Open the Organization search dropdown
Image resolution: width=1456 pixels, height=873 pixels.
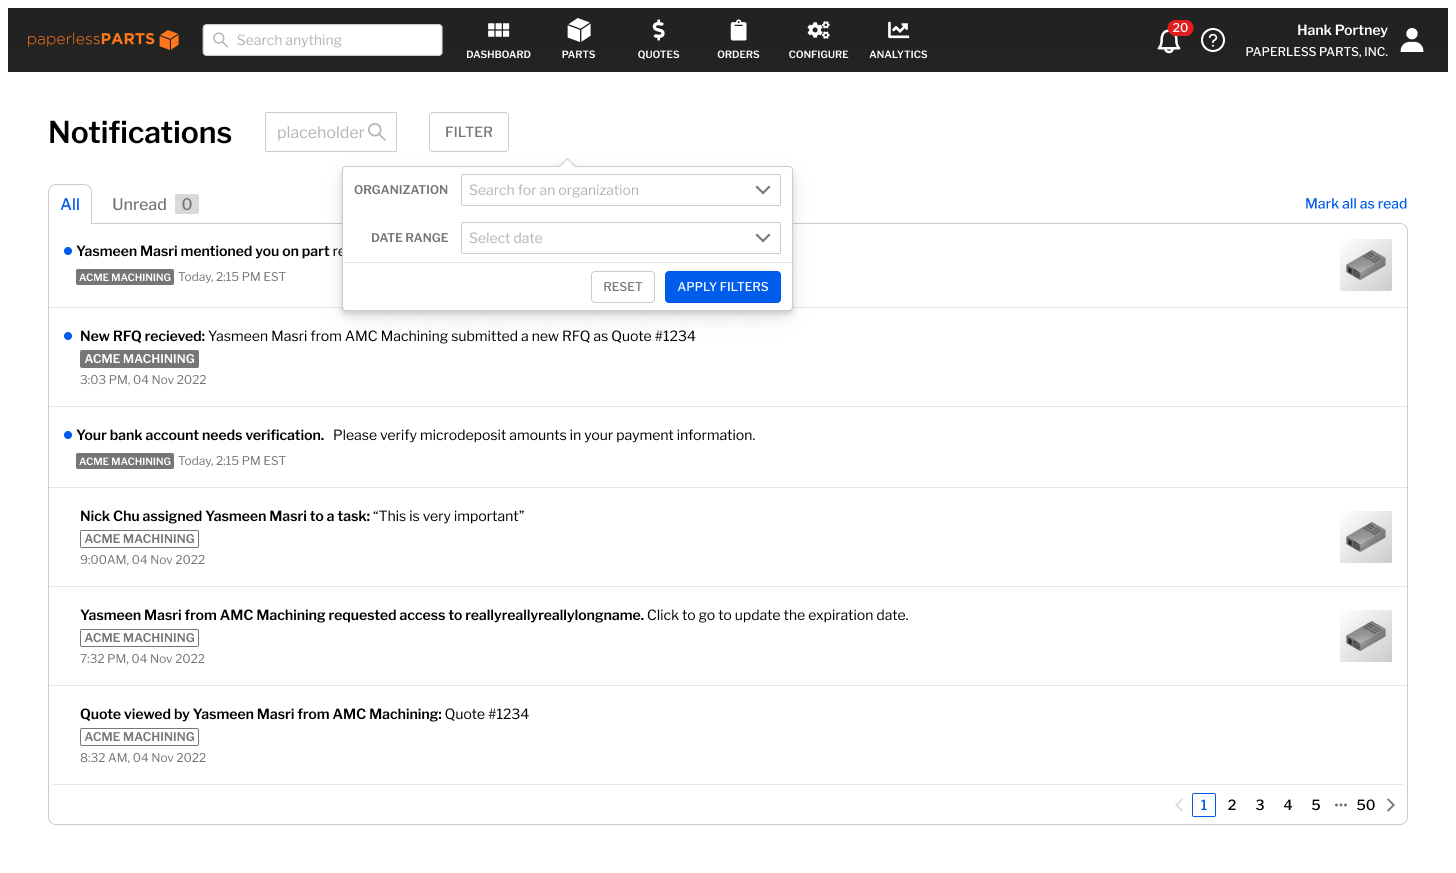tap(620, 190)
